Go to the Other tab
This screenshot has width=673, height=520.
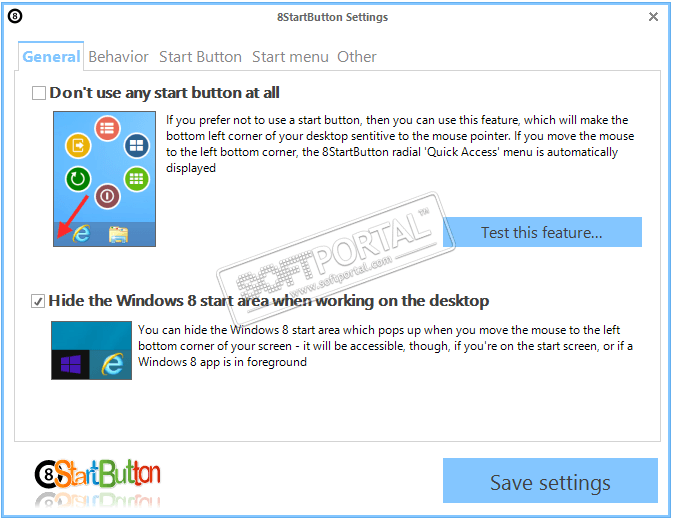pyautogui.click(x=357, y=57)
